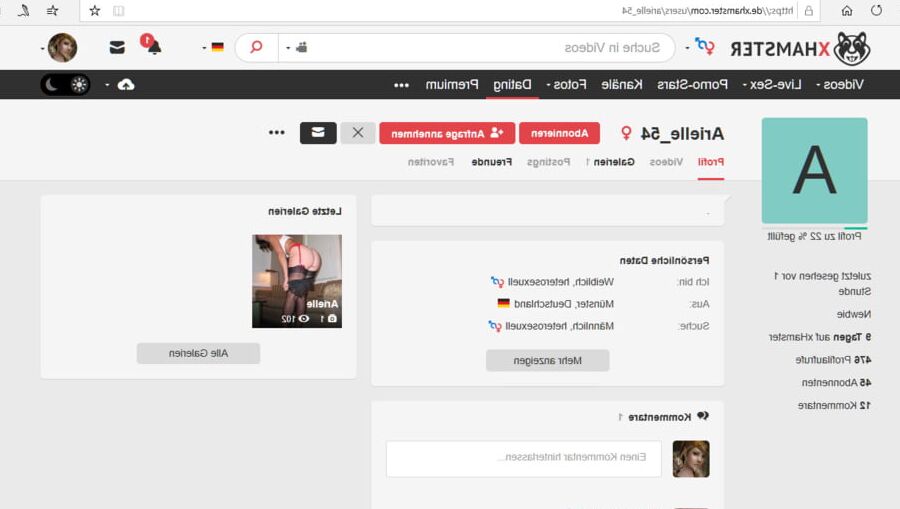Open the browser home icon

coord(847,10)
